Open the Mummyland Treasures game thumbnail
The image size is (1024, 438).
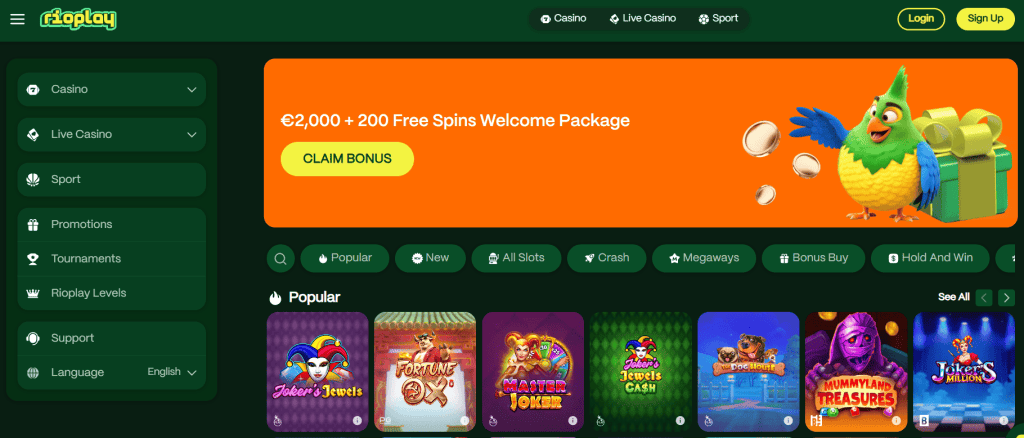(x=856, y=371)
